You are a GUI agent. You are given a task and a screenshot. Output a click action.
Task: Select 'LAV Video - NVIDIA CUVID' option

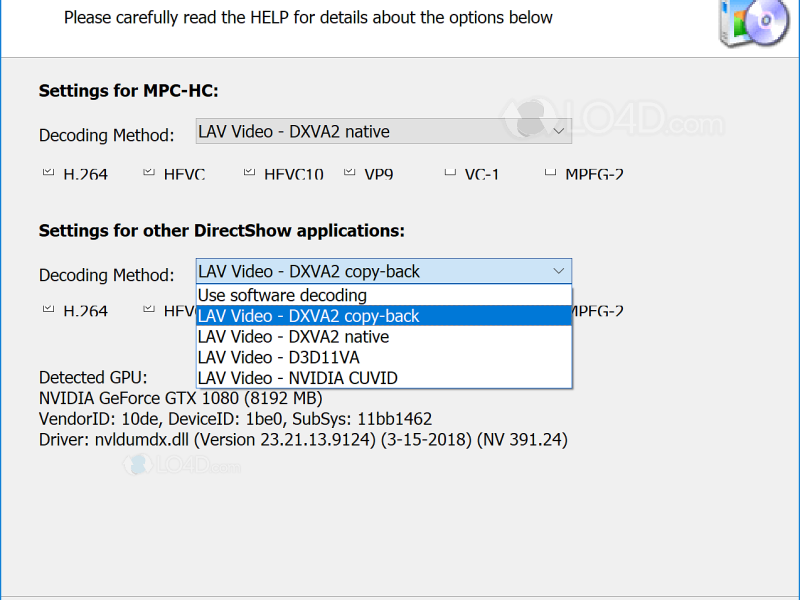click(x=384, y=378)
